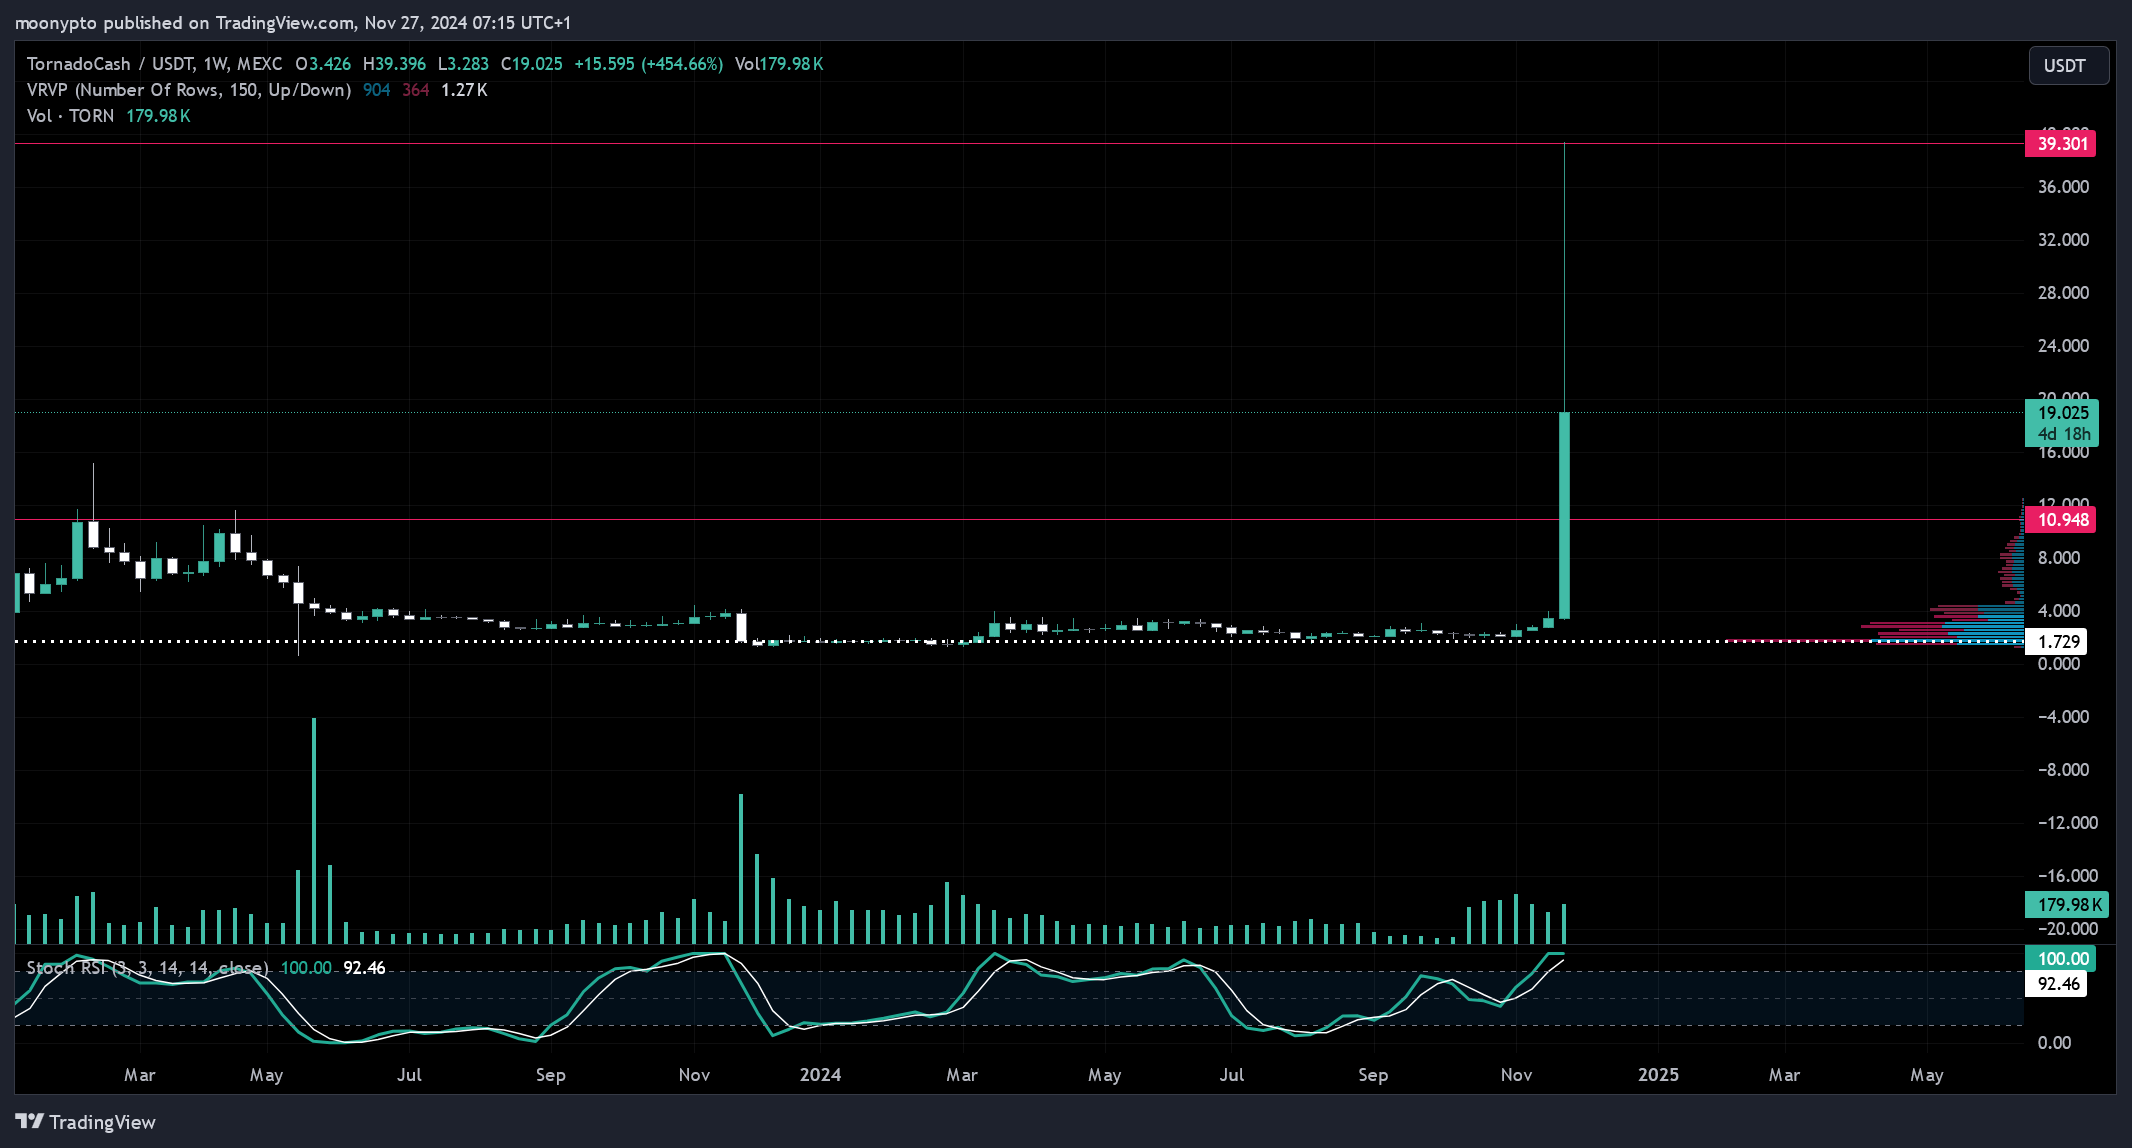Select the VRVP indicator legend
The image size is (2132, 1148).
point(189,90)
